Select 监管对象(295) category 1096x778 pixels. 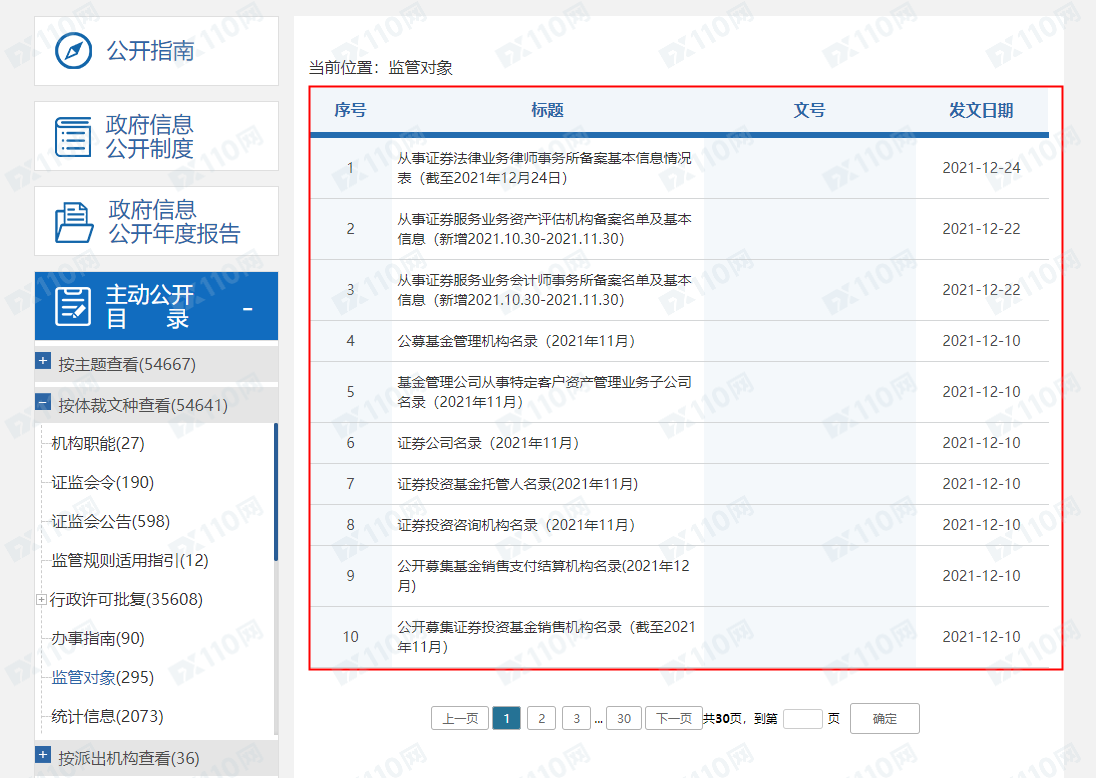point(103,677)
